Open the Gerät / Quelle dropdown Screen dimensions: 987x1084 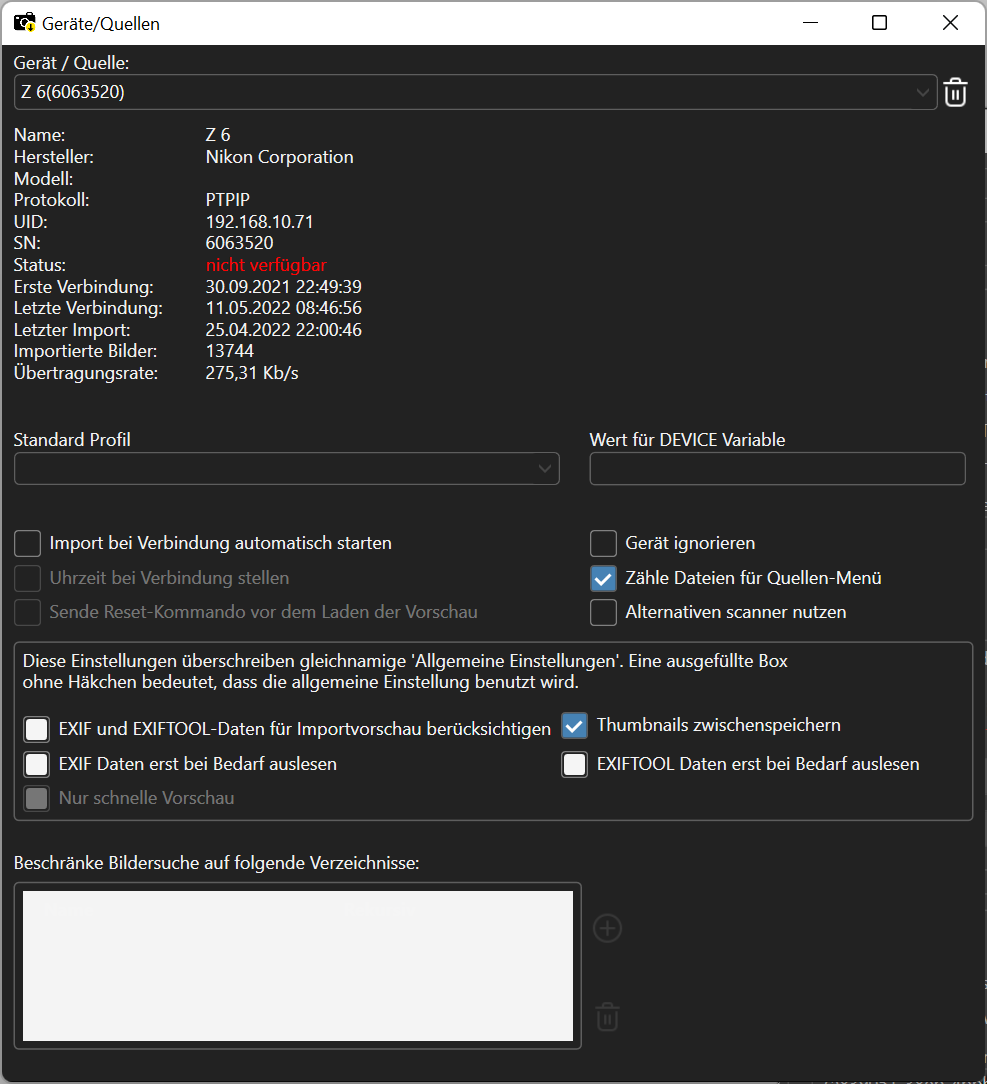tap(476, 92)
